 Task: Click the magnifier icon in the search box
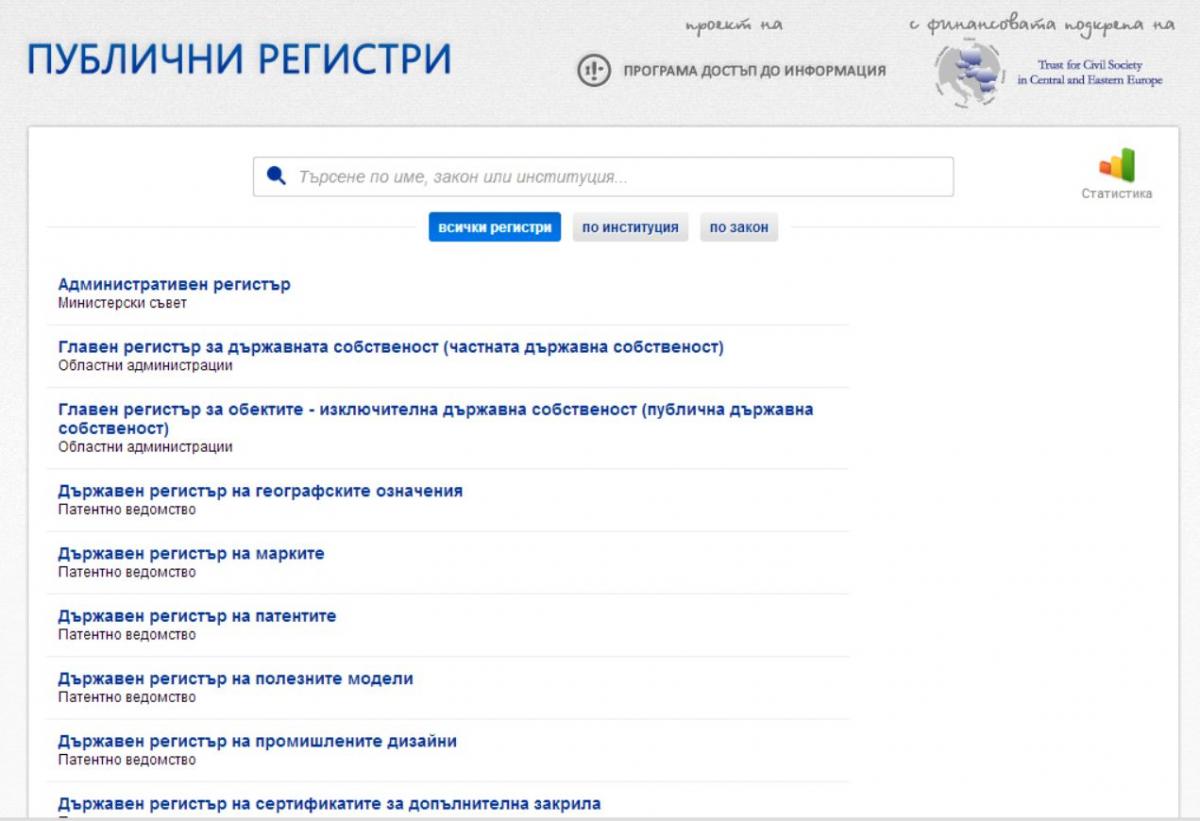[x=277, y=176]
